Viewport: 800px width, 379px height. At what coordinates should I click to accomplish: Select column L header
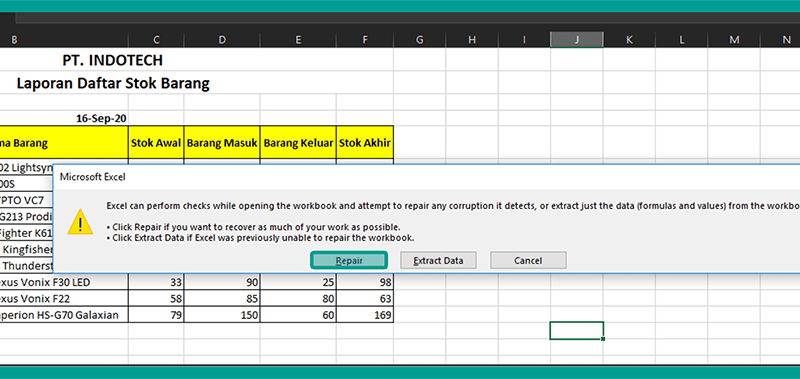point(682,40)
